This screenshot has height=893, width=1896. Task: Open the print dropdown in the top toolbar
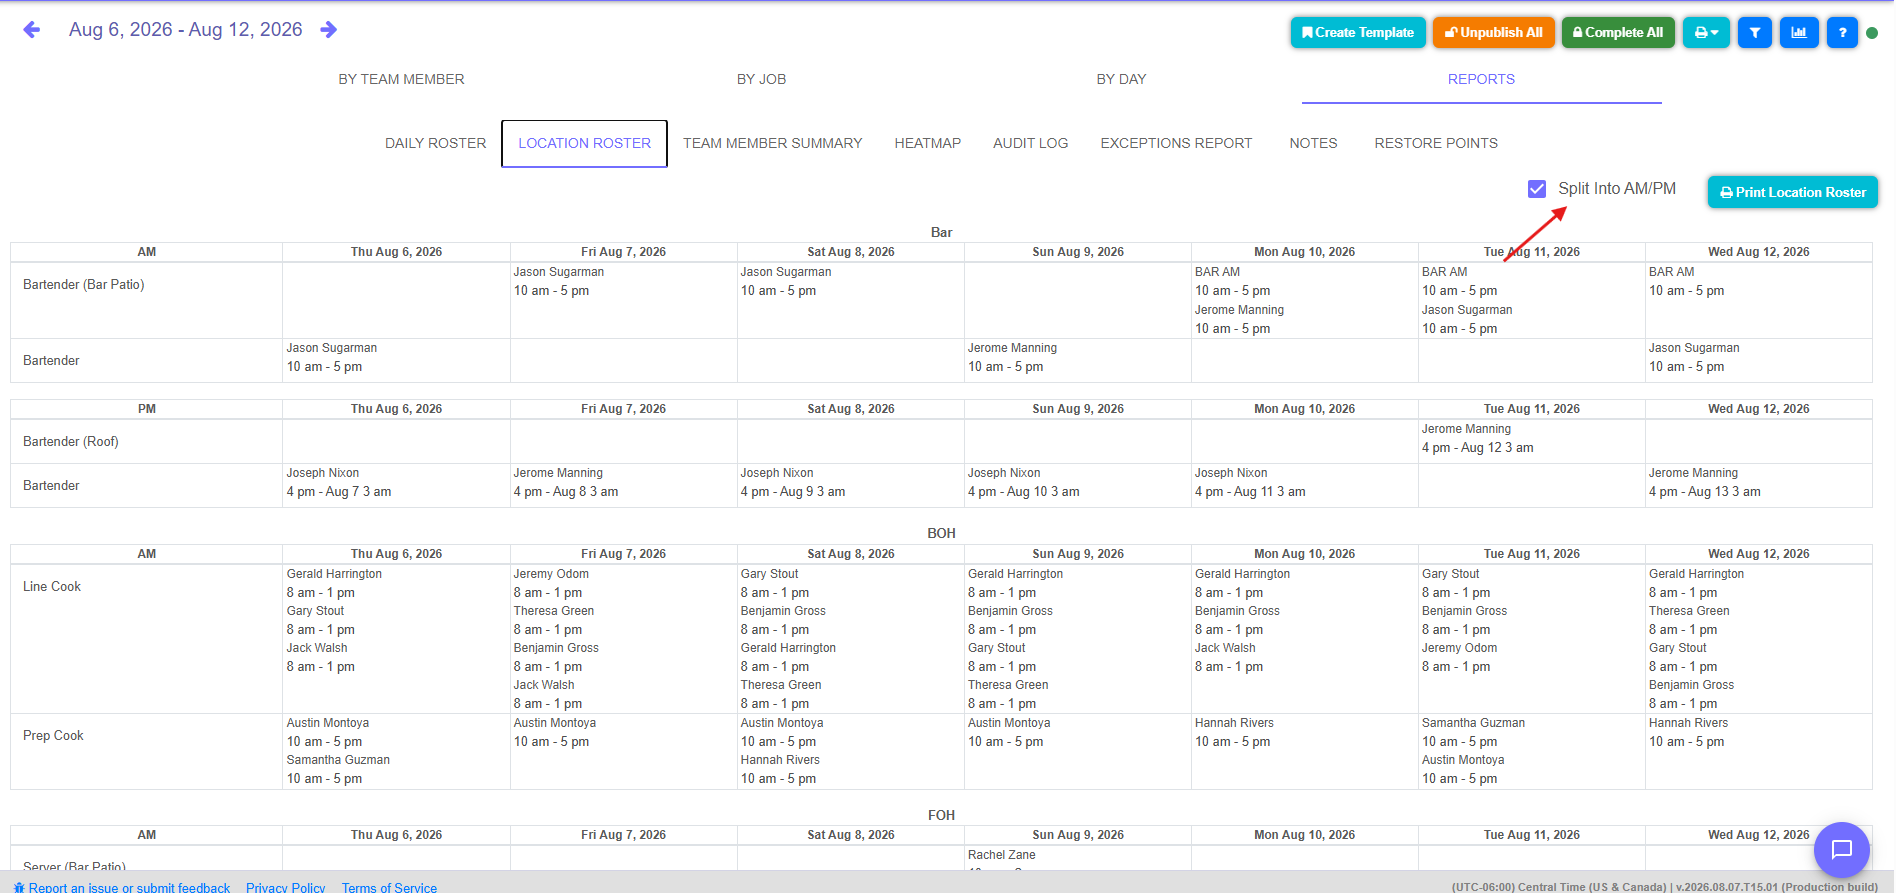[x=1706, y=32]
